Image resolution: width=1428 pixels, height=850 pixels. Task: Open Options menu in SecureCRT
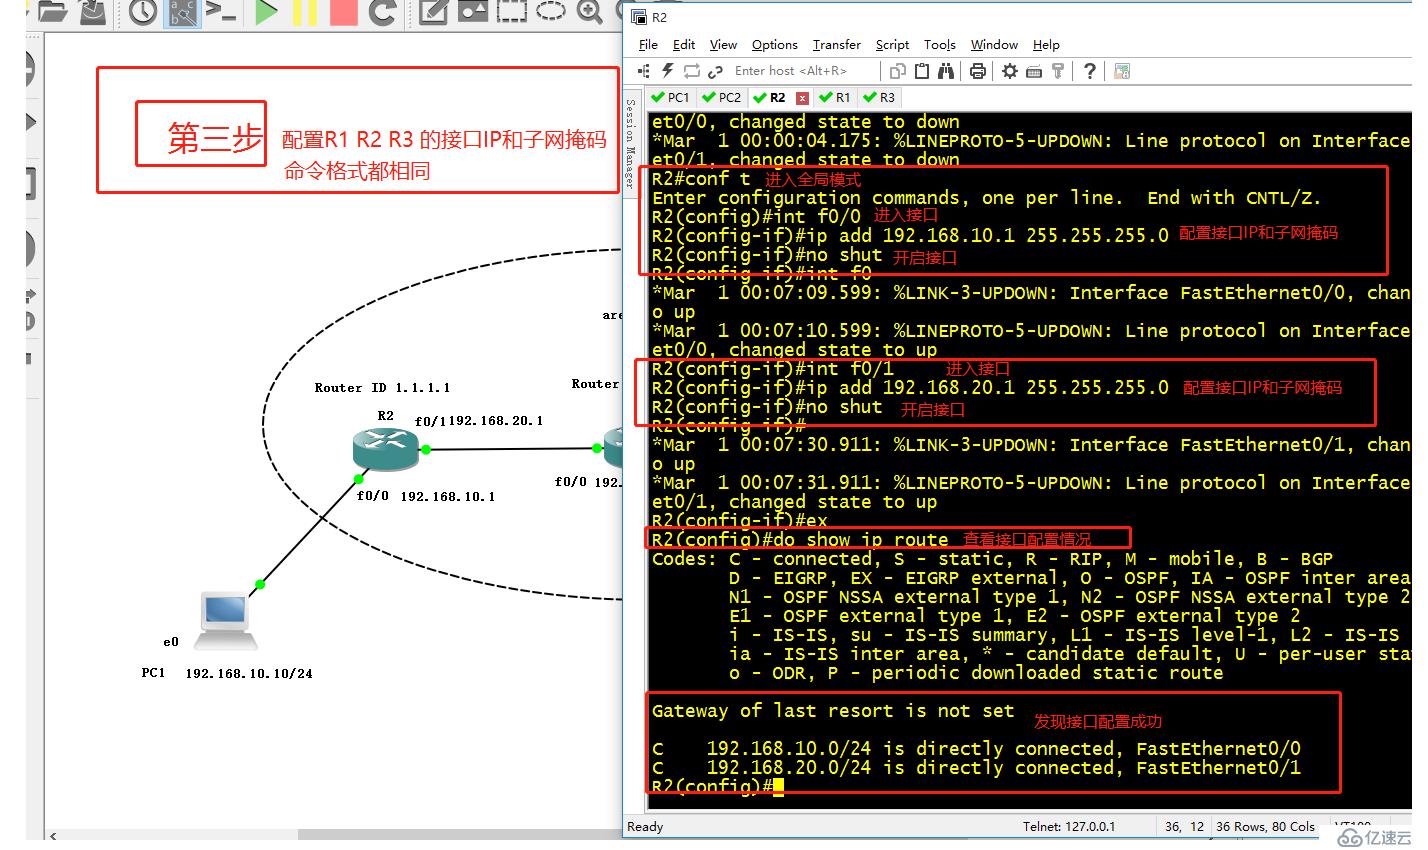coord(775,45)
